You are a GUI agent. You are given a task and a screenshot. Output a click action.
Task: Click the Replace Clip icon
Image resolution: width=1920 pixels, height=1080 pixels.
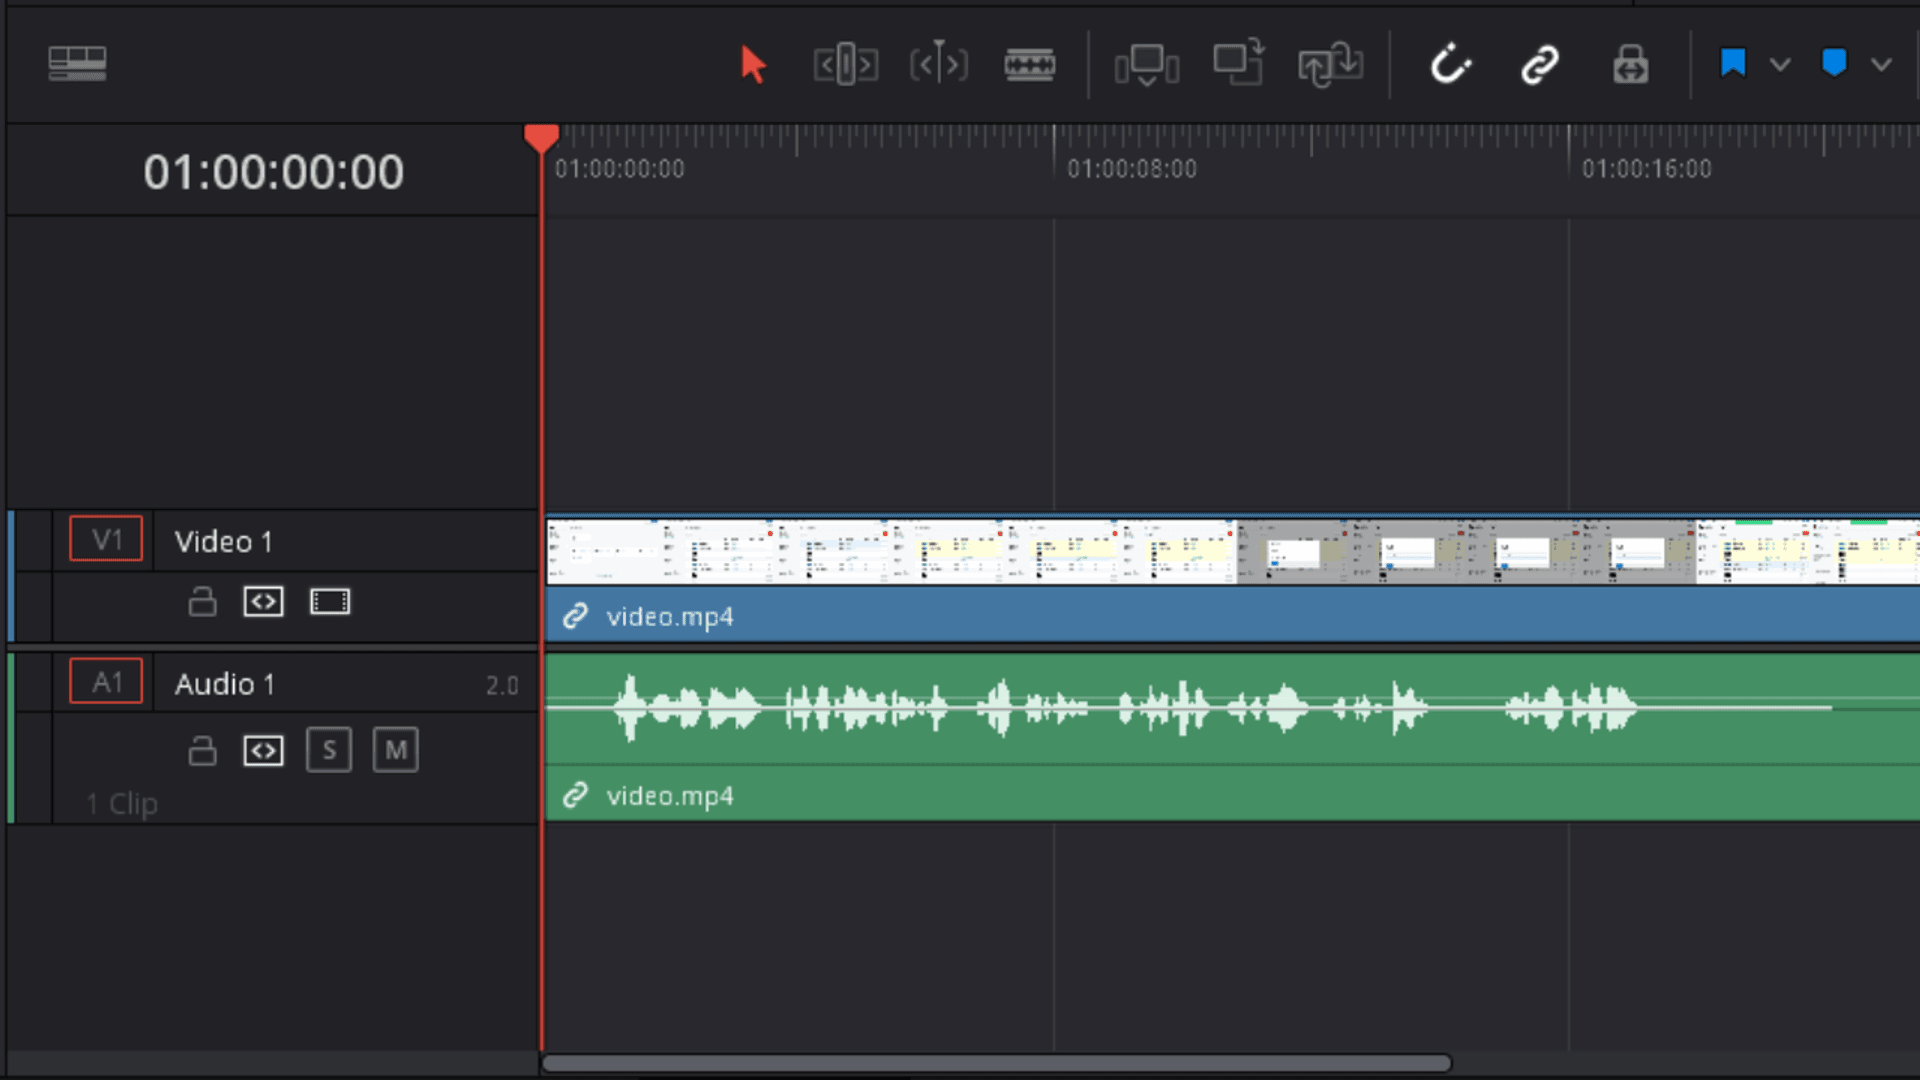(1330, 65)
